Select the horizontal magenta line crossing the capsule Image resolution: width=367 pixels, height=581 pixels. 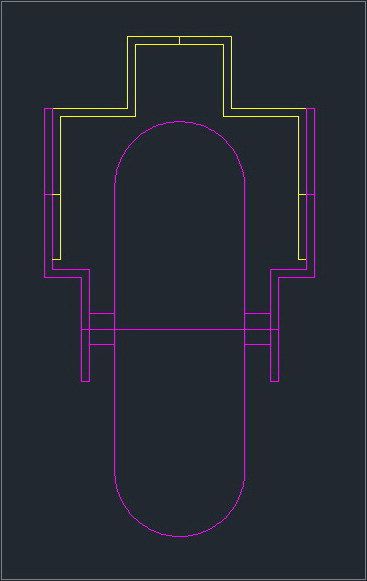point(180,329)
